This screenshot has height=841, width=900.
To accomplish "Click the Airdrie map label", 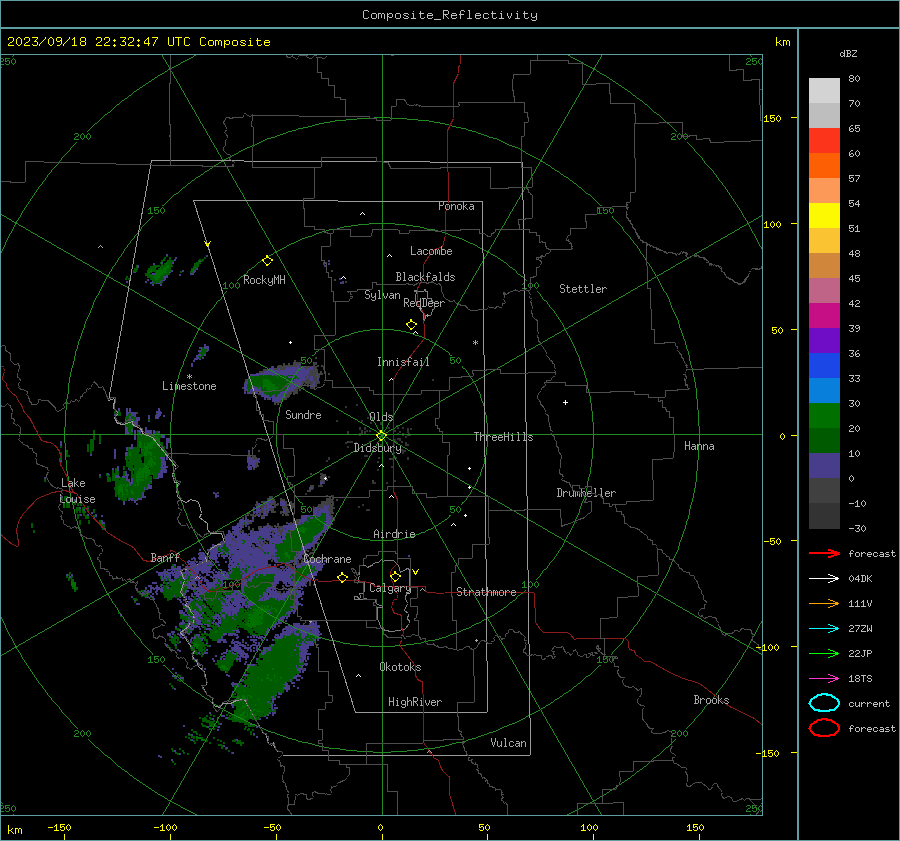I will [394, 534].
